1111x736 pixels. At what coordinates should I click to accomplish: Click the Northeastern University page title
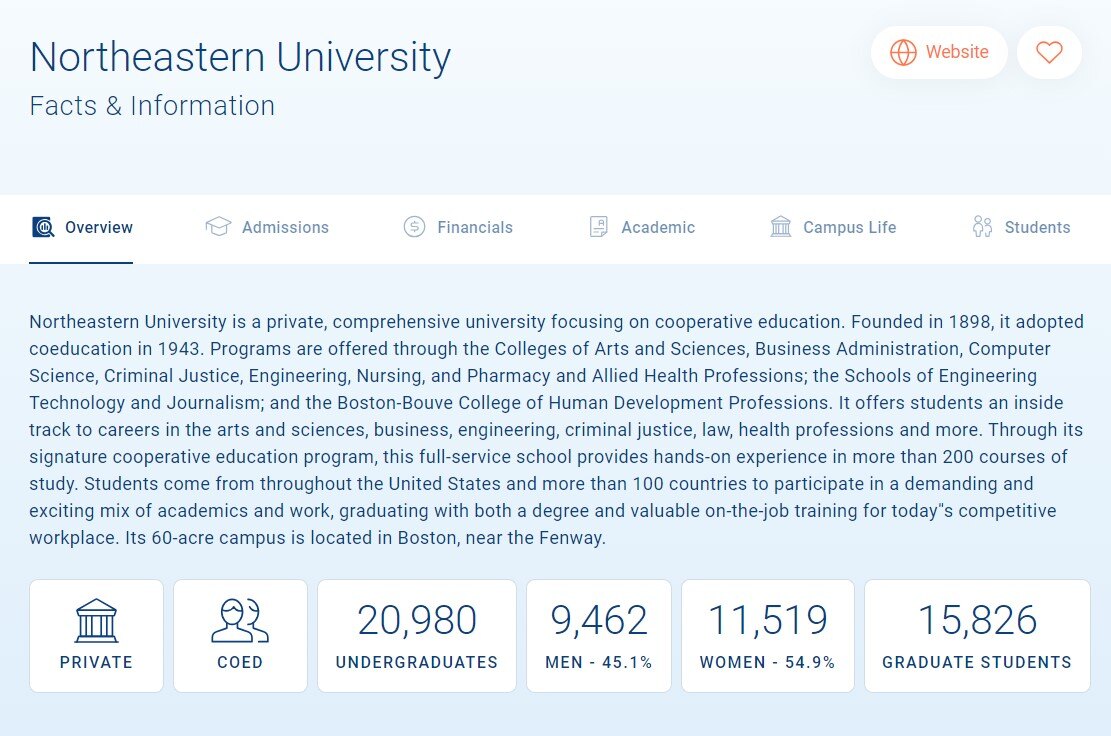click(240, 58)
